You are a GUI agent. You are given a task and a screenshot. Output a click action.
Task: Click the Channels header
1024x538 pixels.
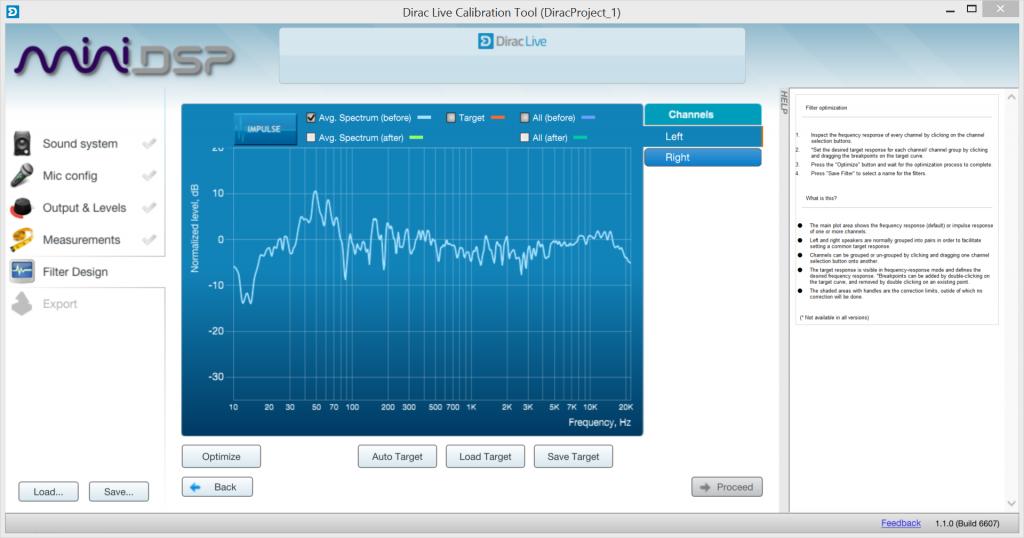pyautogui.click(x=703, y=114)
